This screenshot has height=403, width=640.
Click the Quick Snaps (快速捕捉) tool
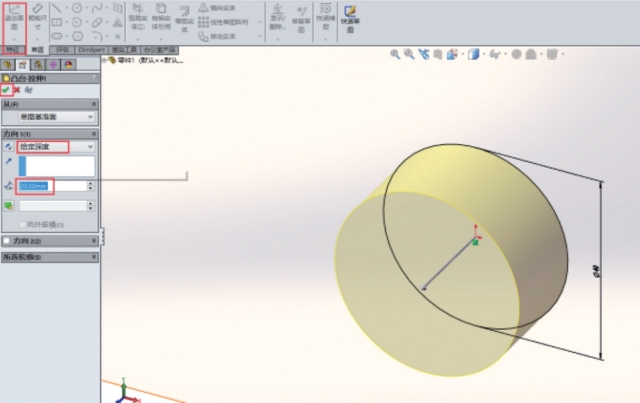coord(326,17)
